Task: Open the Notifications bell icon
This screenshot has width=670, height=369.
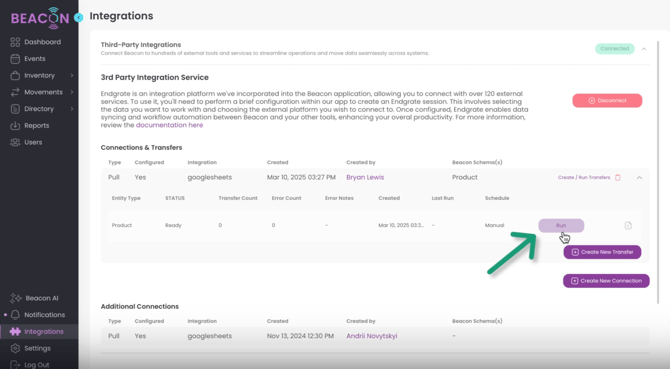Action: pyautogui.click(x=15, y=315)
